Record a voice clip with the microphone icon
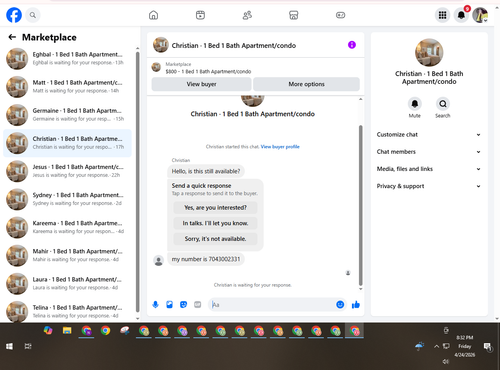 [x=155, y=304]
